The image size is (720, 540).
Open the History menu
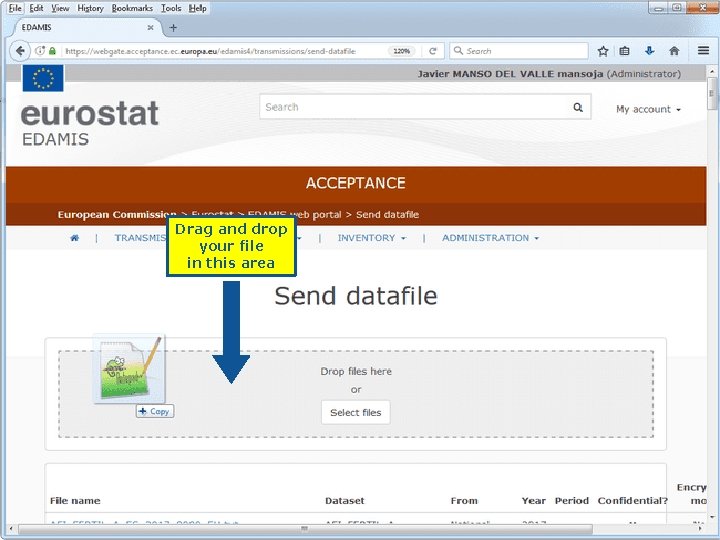pyautogui.click(x=90, y=8)
